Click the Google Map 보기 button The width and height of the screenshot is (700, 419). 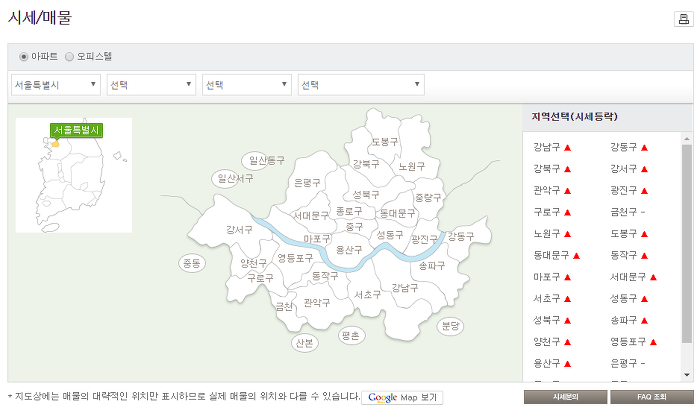point(402,398)
